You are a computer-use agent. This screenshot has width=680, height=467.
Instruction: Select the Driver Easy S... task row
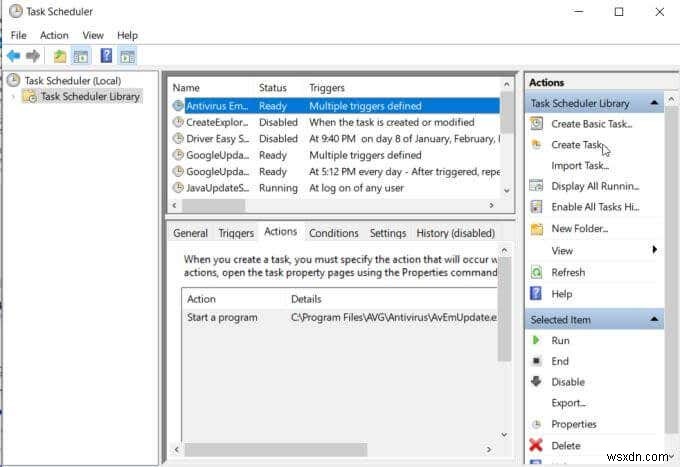(336, 139)
